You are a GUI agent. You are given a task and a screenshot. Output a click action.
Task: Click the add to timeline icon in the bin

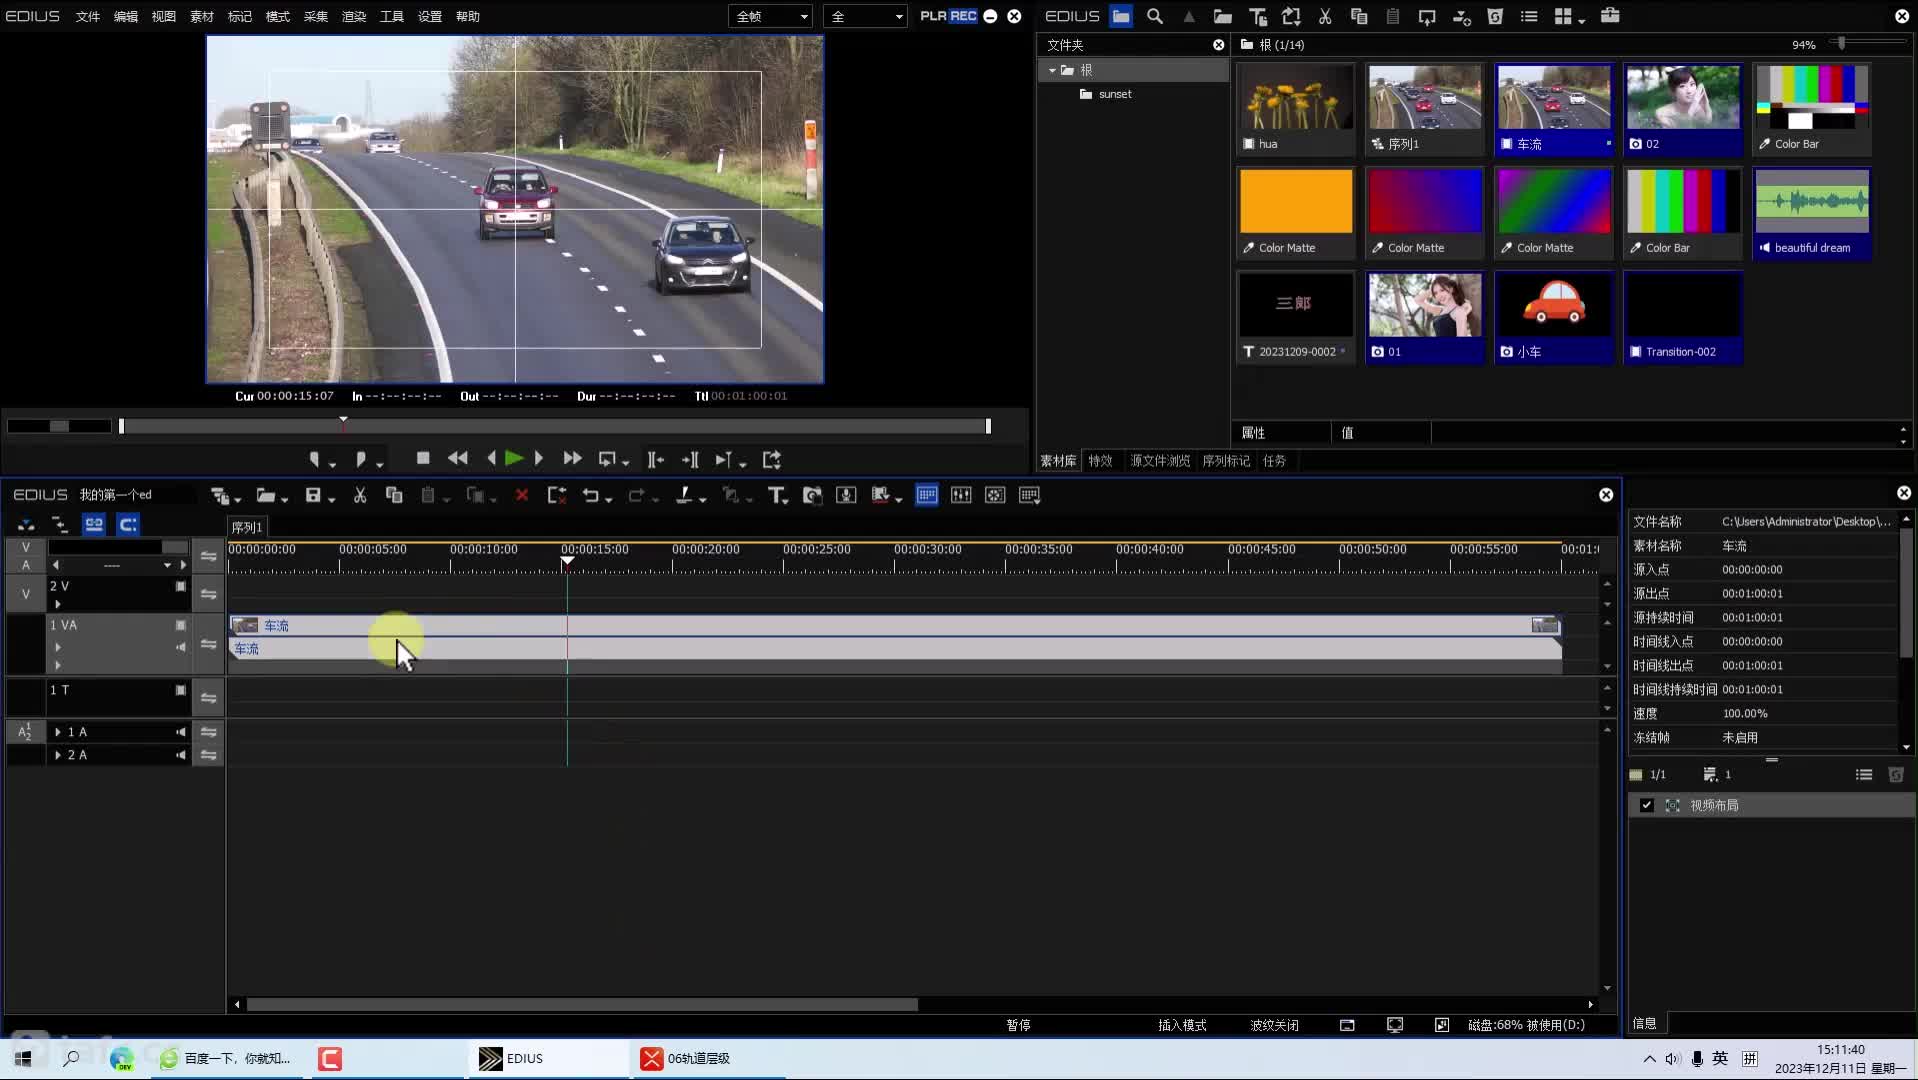[1461, 16]
